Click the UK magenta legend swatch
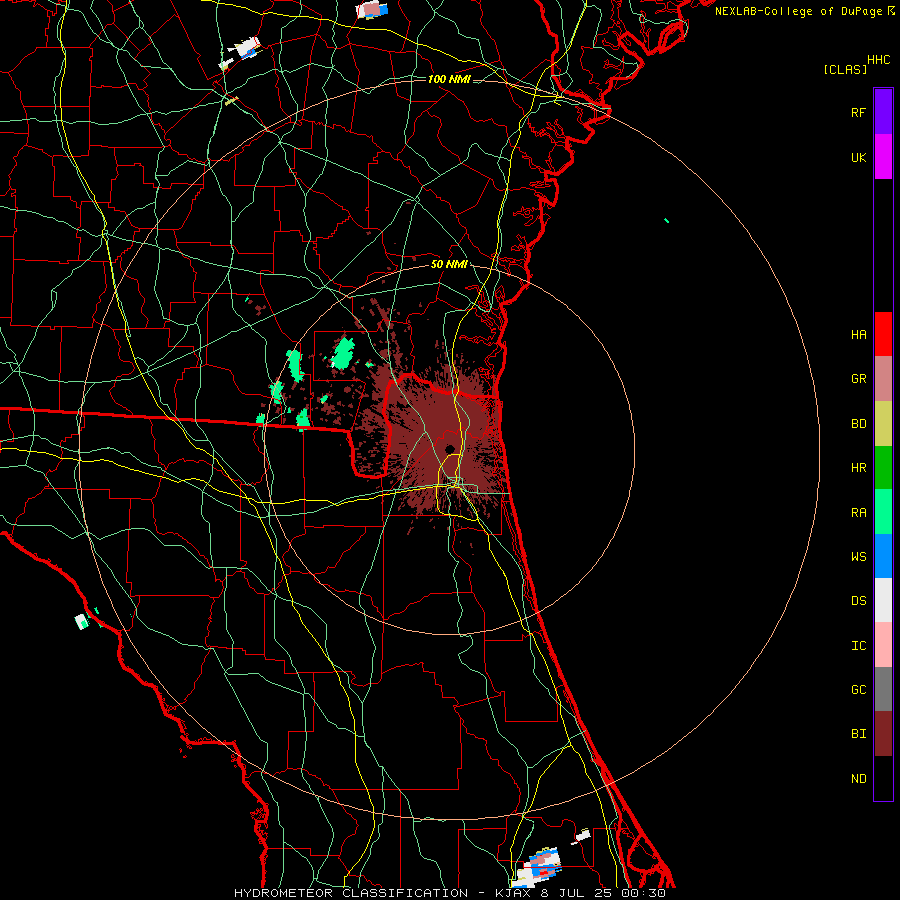The width and height of the screenshot is (900, 900). 883,157
